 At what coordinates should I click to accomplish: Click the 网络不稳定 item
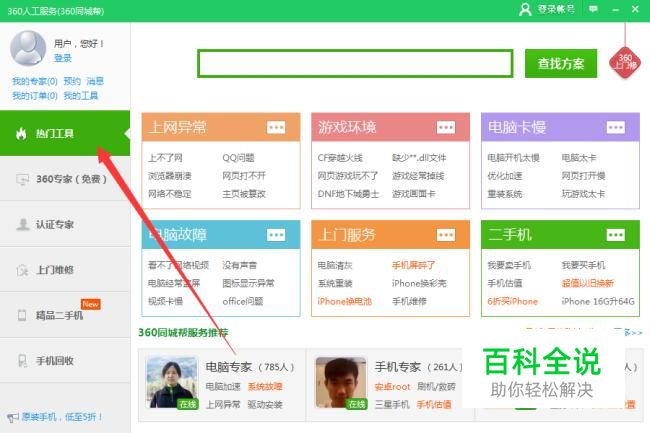pos(170,194)
